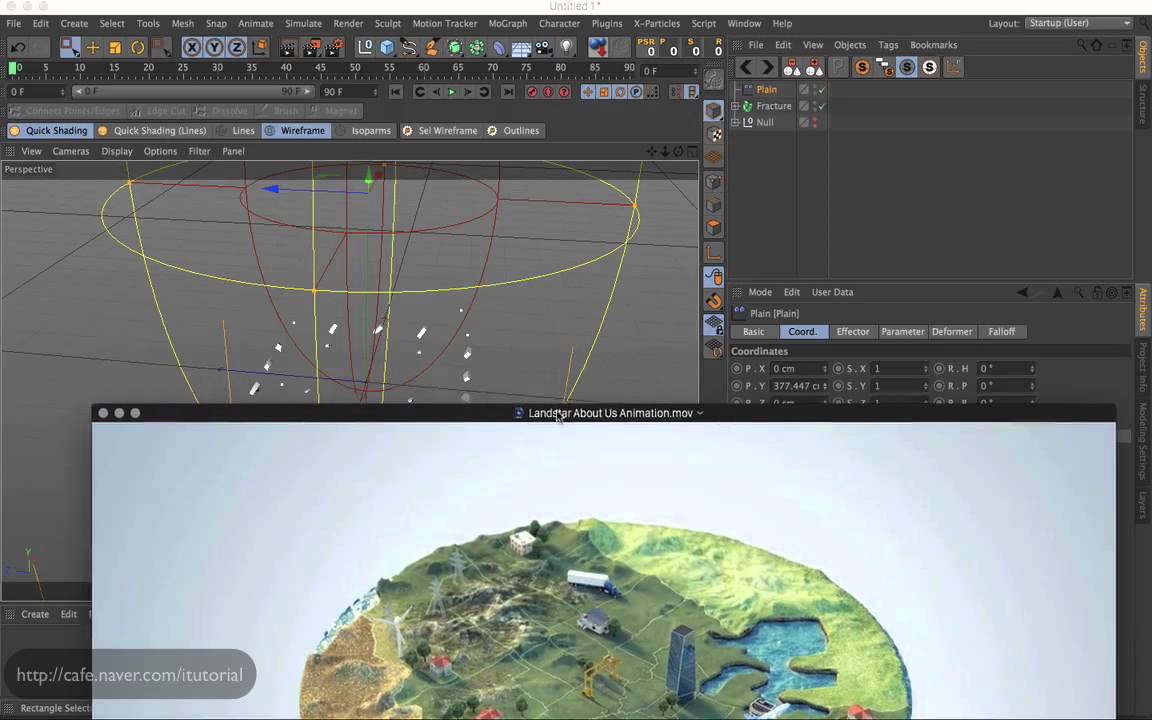Open the Simulate menu

(303, 24)
